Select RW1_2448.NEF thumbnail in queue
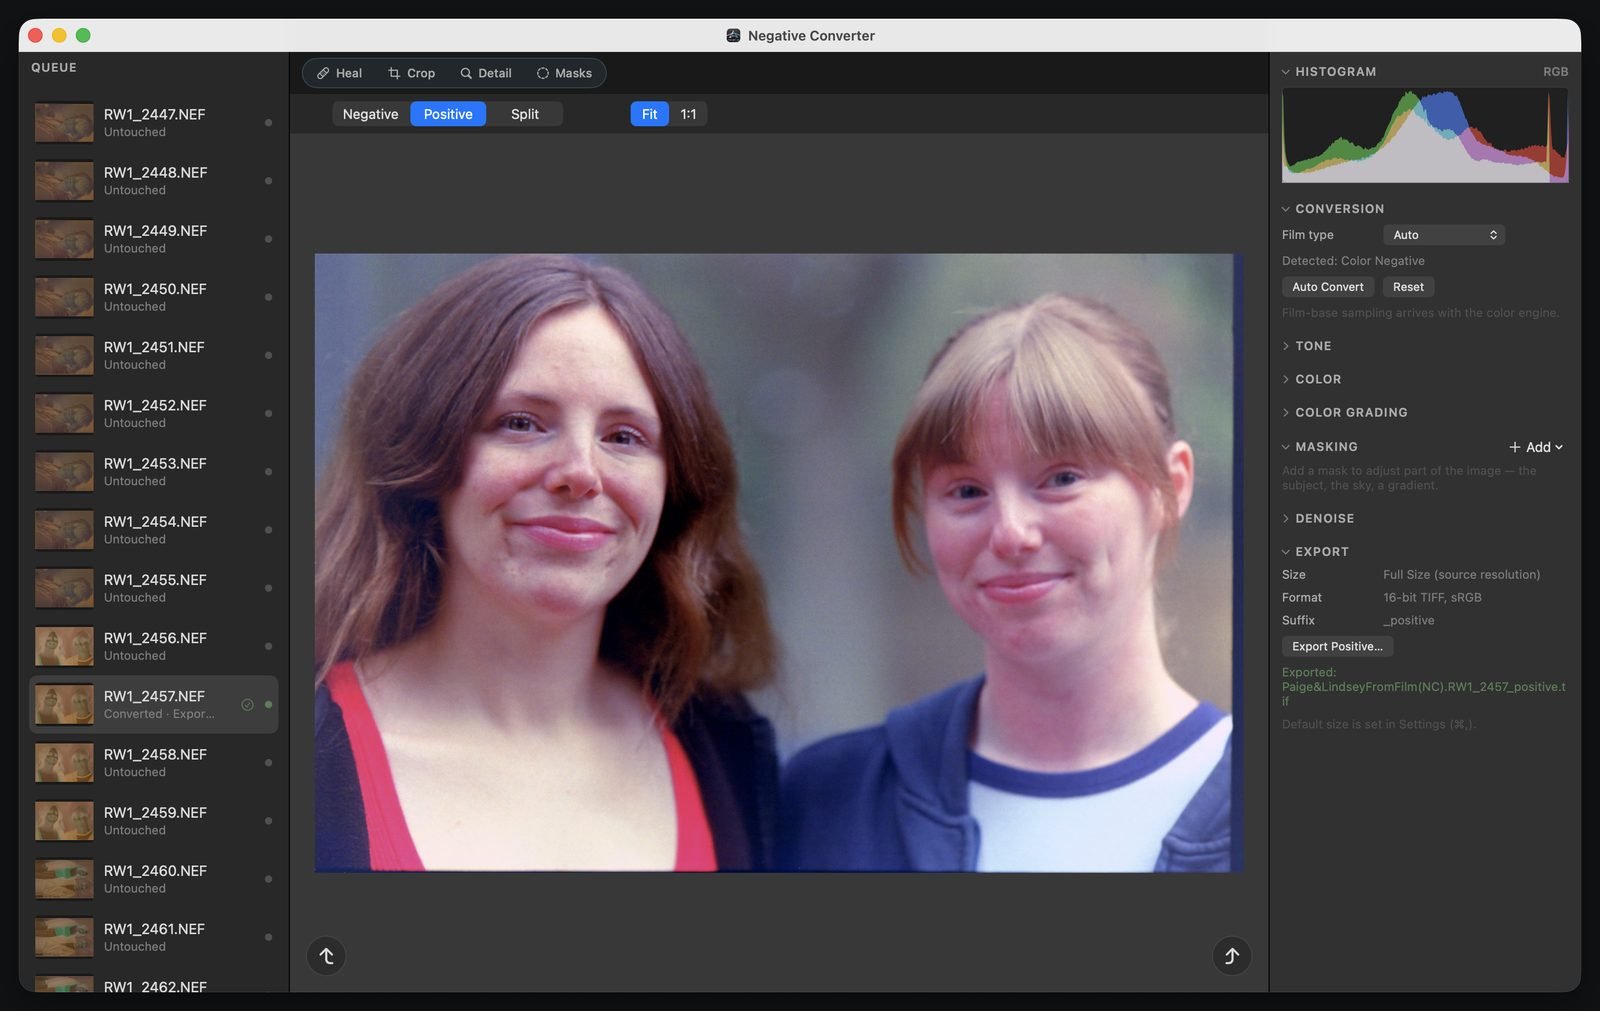Screen dimensions: 1600x1011 point(64,181)
